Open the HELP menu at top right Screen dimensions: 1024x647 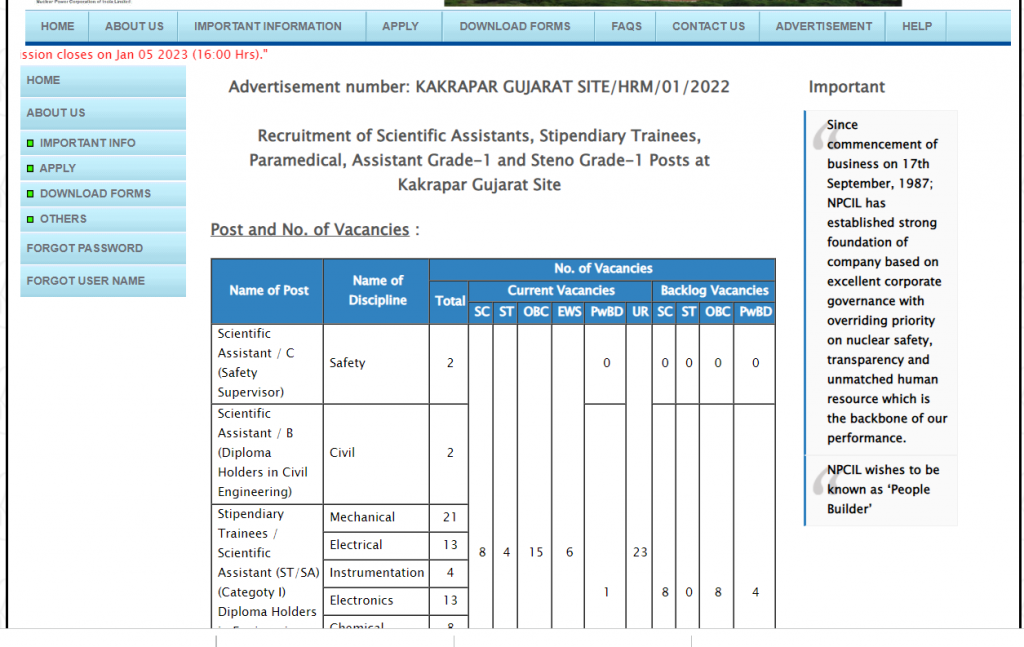click(915, 26)
